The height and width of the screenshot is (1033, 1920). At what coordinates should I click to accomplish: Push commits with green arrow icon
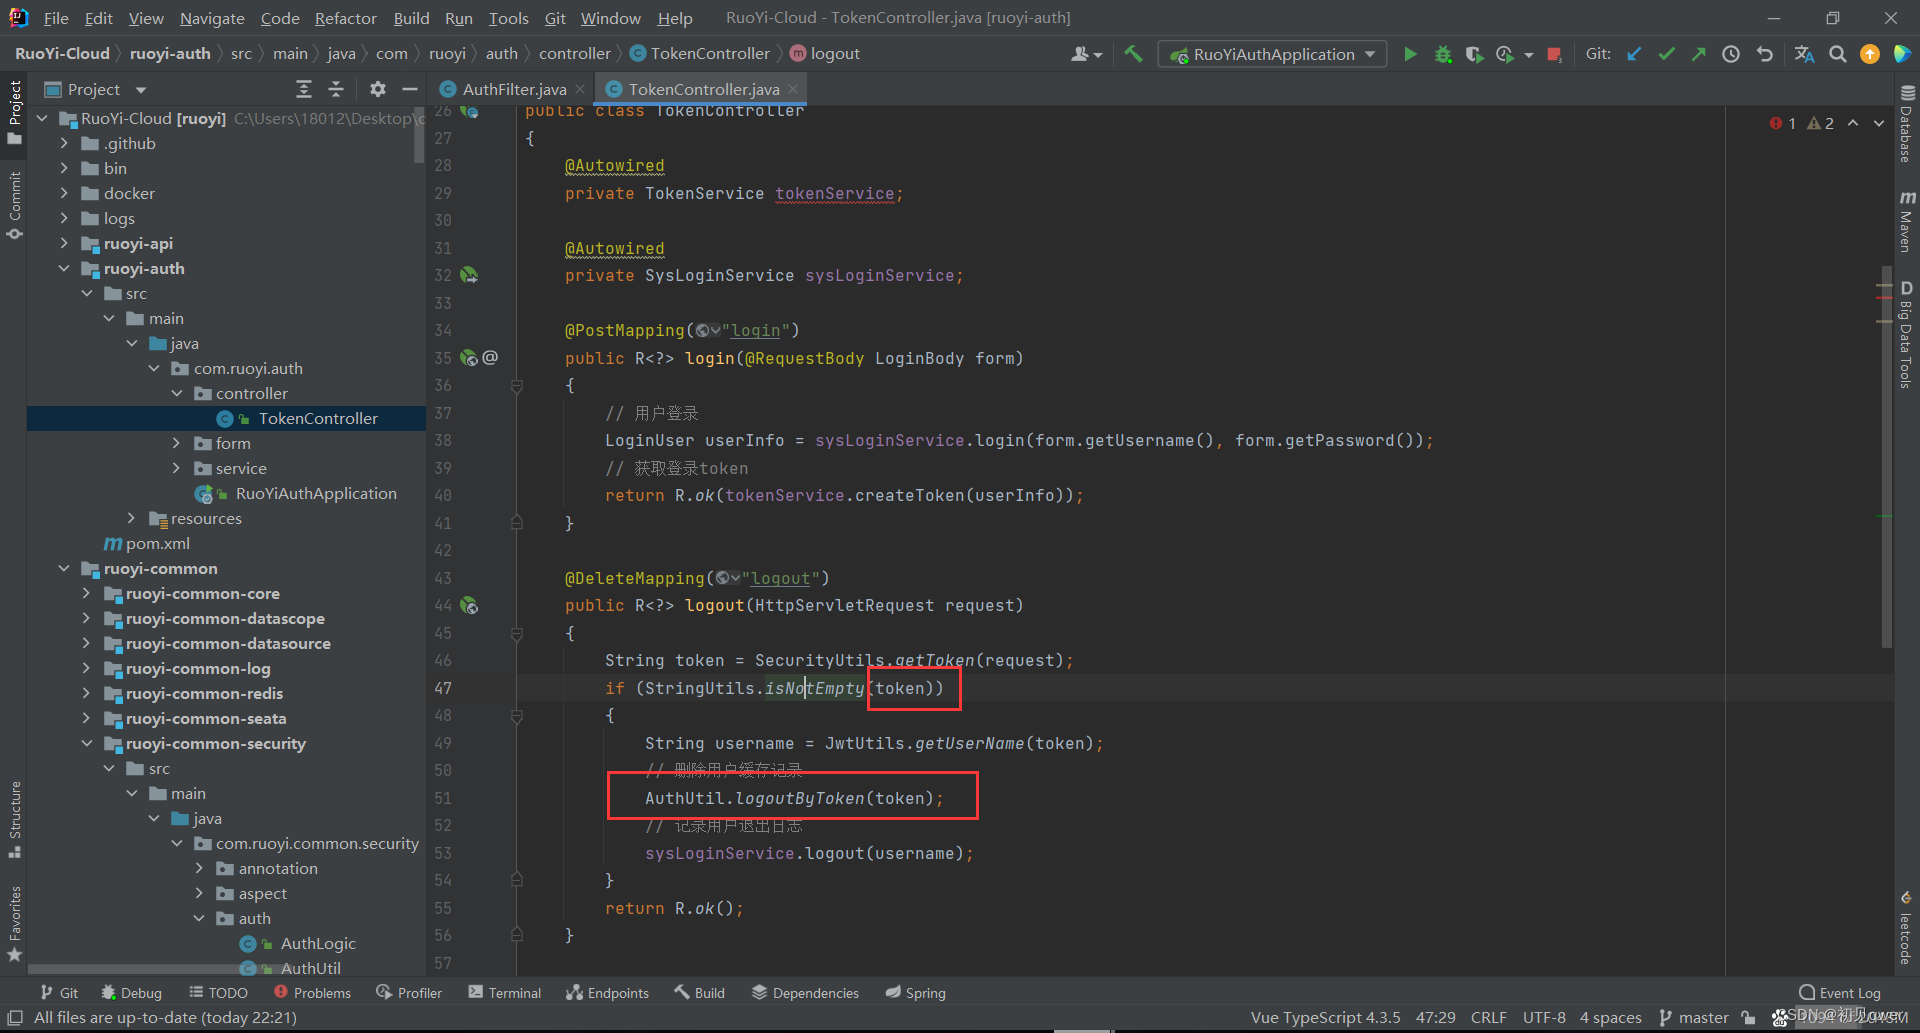point(1698,54)
